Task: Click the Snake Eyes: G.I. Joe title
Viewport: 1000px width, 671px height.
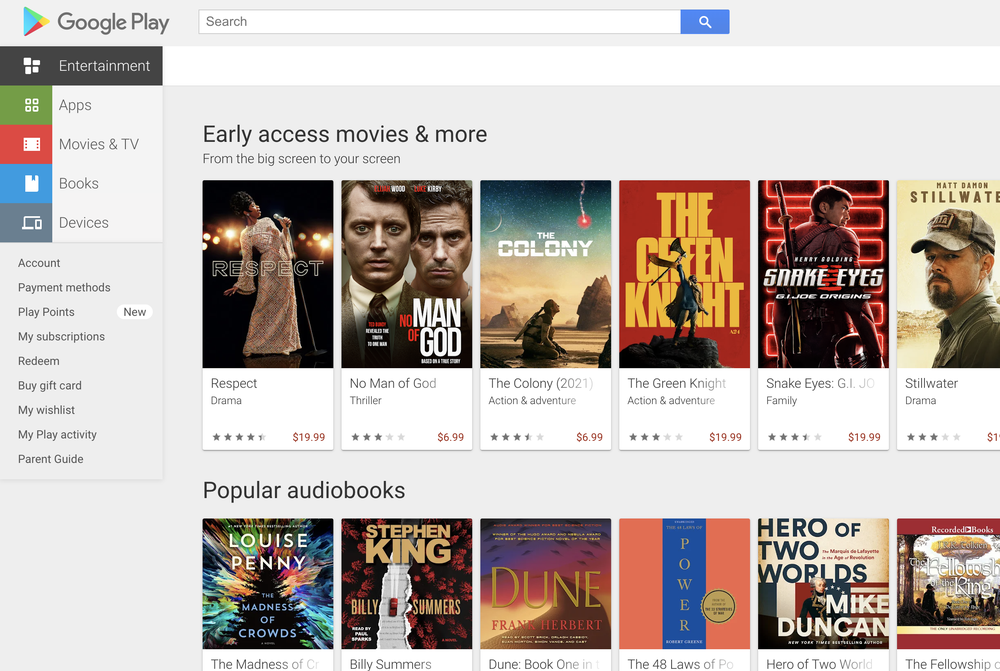Action: pyautogui.click(x=820, y=383)
